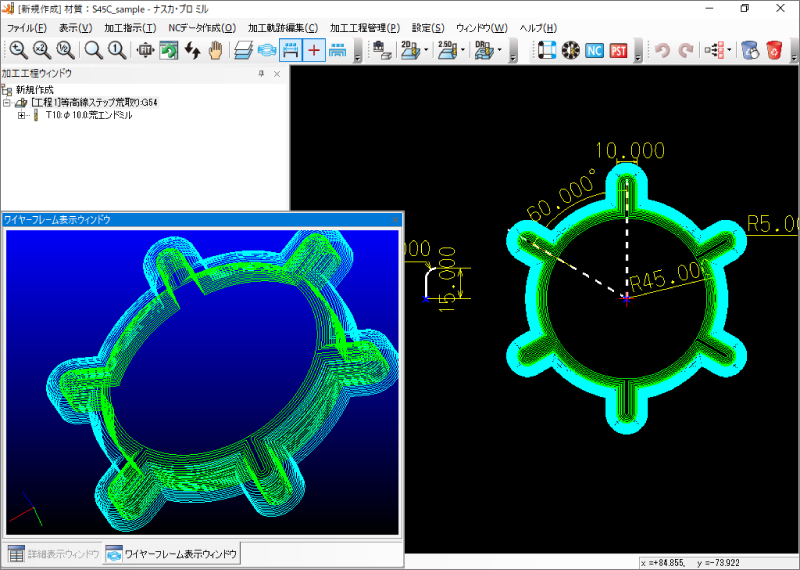Click the blue wireframe ring icon

(x=267, y=50)
